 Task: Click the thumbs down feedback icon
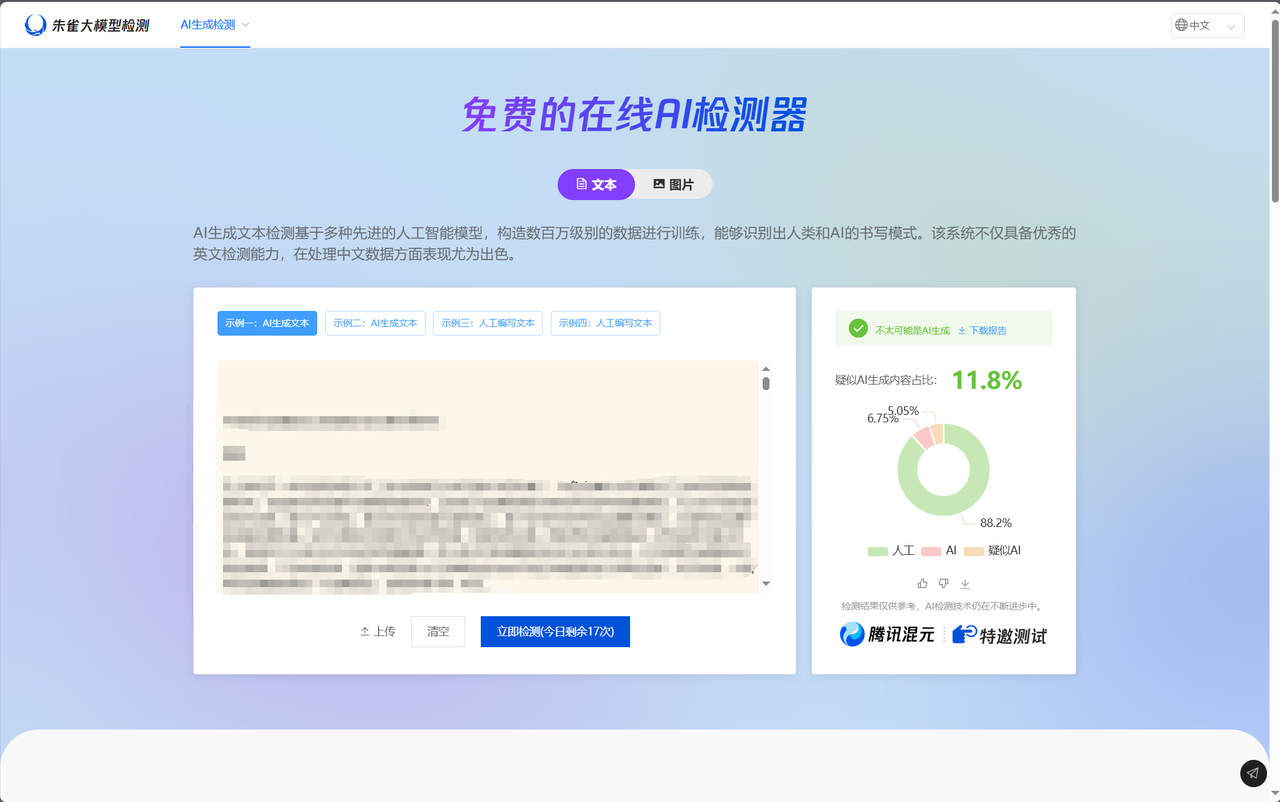943,584
